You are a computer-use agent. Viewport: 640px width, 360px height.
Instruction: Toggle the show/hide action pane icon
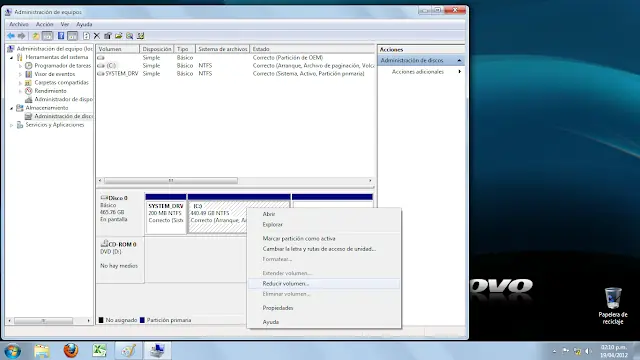(72, 36)
